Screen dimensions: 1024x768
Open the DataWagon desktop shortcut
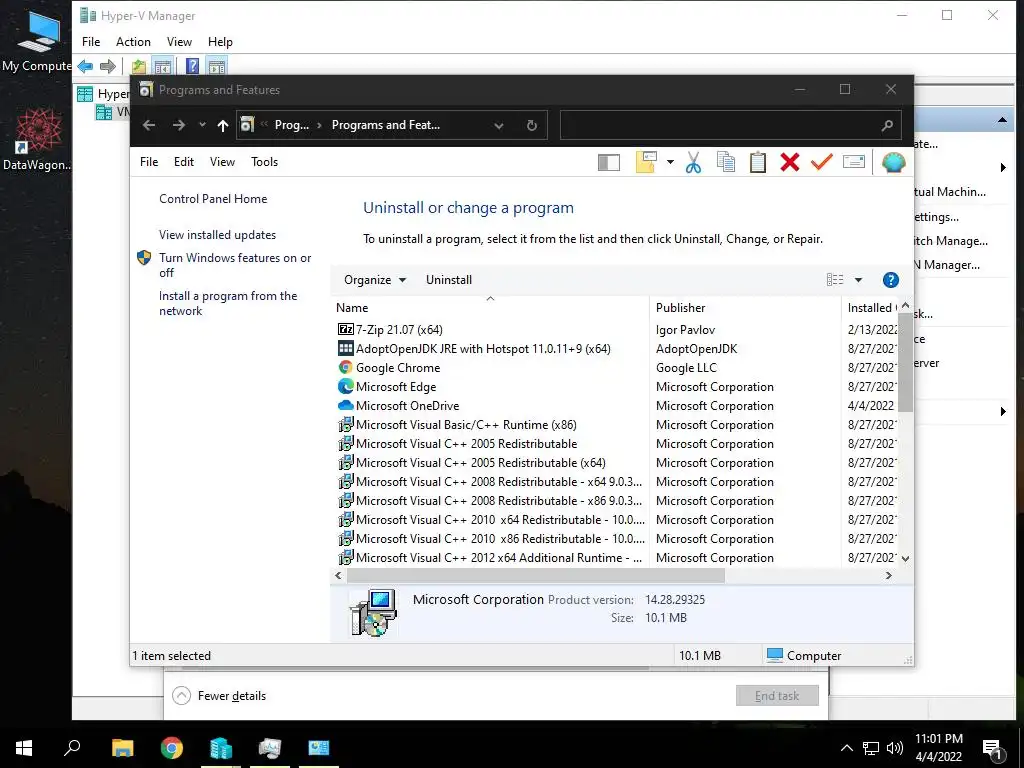[x=37, y=140]
